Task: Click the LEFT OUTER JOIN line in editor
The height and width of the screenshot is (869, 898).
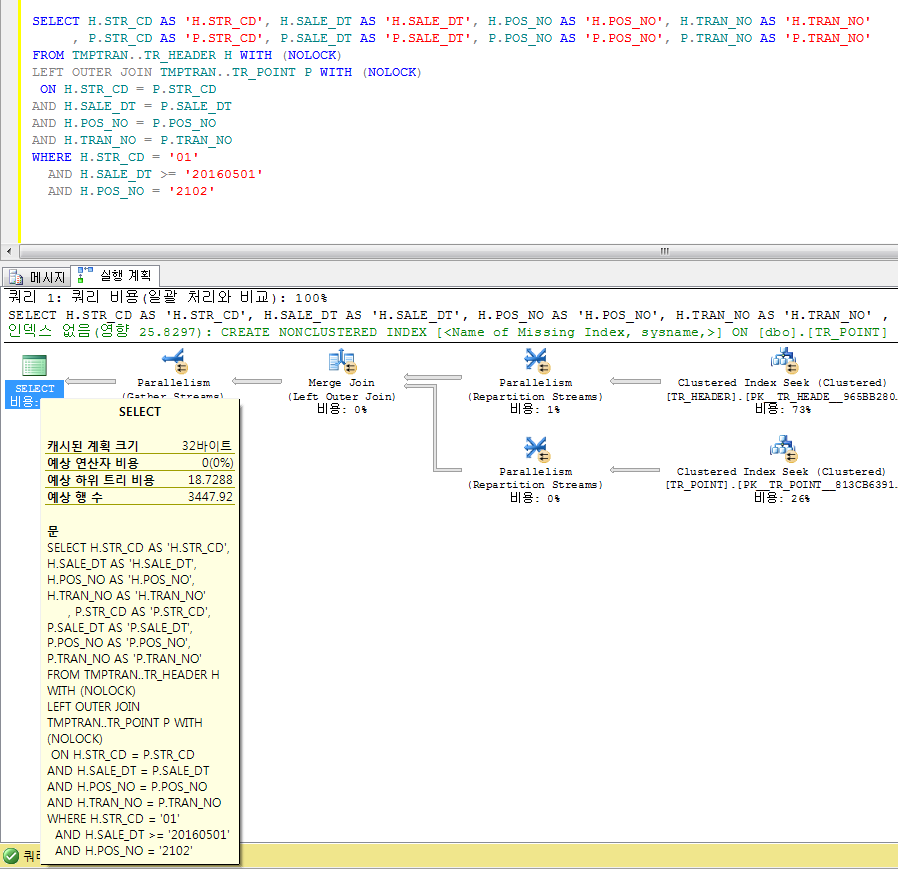Action: [x=227, y=72]
